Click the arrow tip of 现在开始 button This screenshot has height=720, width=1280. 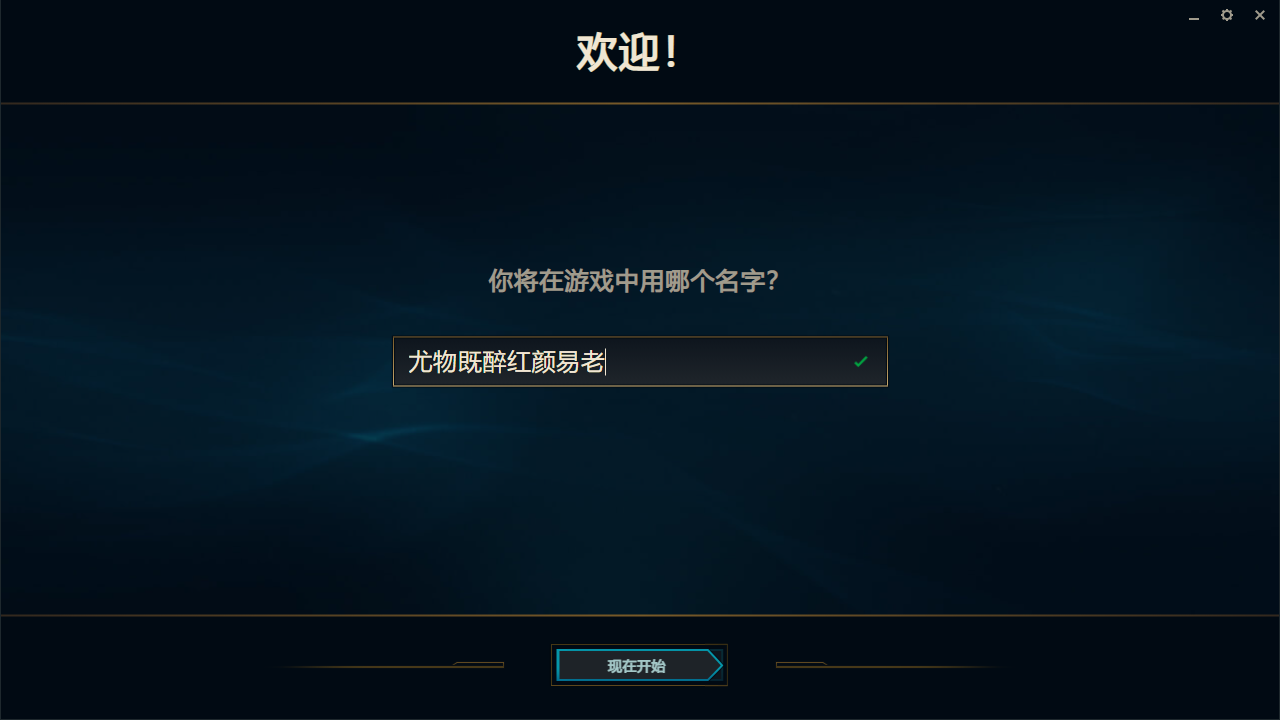click(714, 665)
